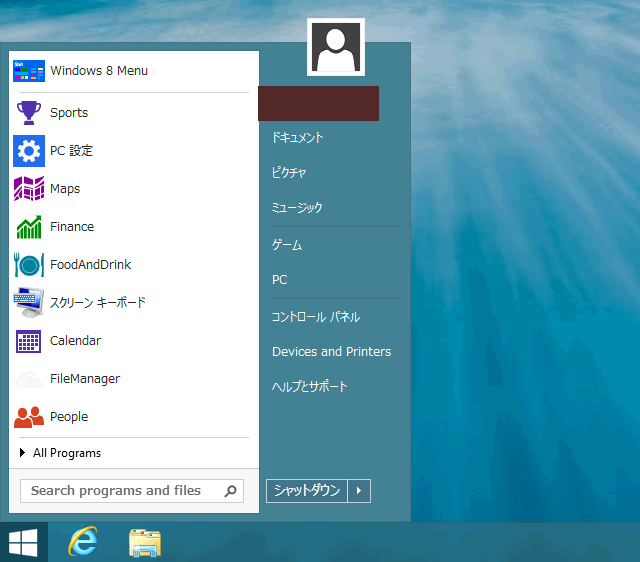Click the Maps app label
This screenshot has width=640, height=562.
tap(65, 189)
